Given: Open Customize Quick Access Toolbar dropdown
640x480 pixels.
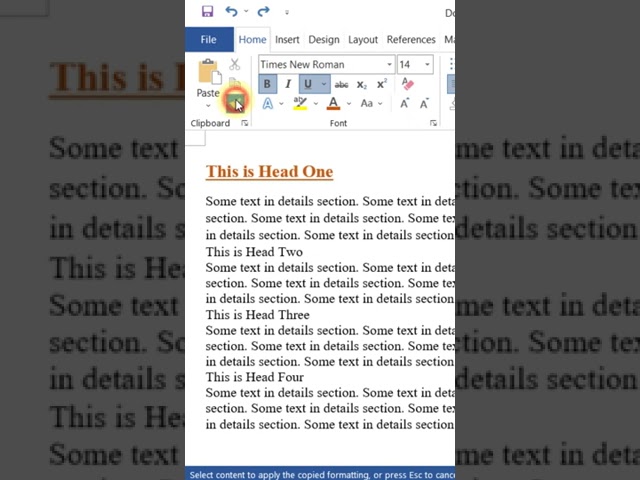Looking at the screenshot, I should click(287, 12).
